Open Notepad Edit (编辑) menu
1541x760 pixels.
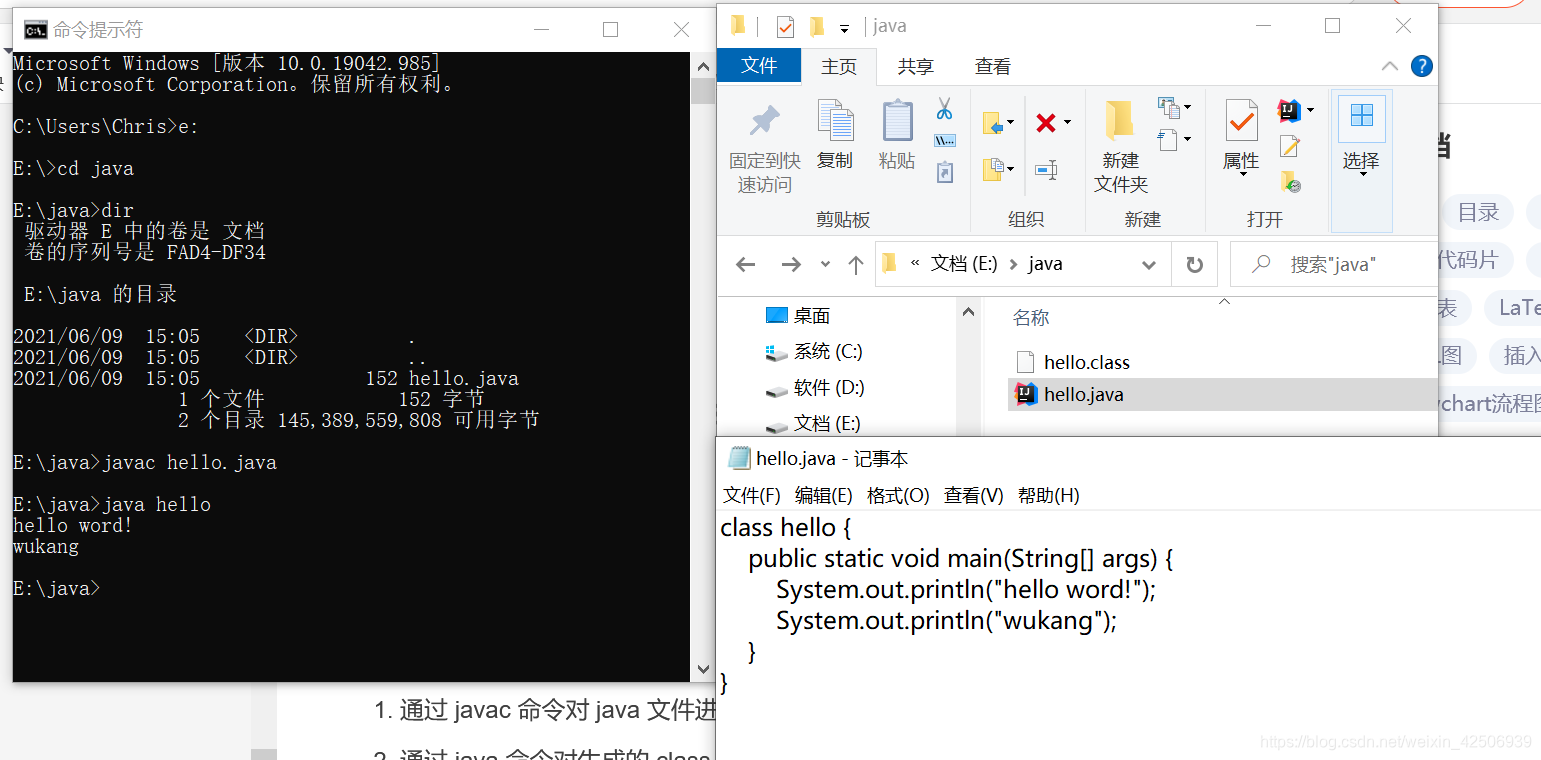[x=823, y=495]
